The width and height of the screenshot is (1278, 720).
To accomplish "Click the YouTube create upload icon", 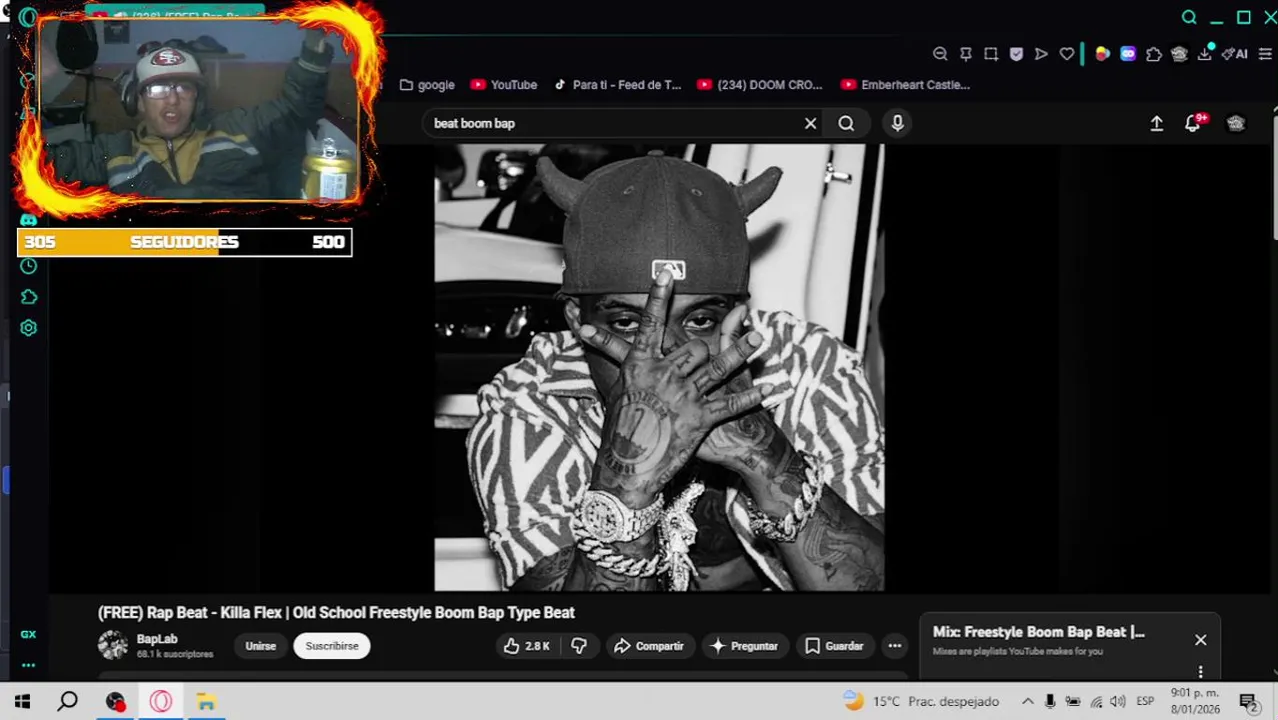I will pos(1157,123).
